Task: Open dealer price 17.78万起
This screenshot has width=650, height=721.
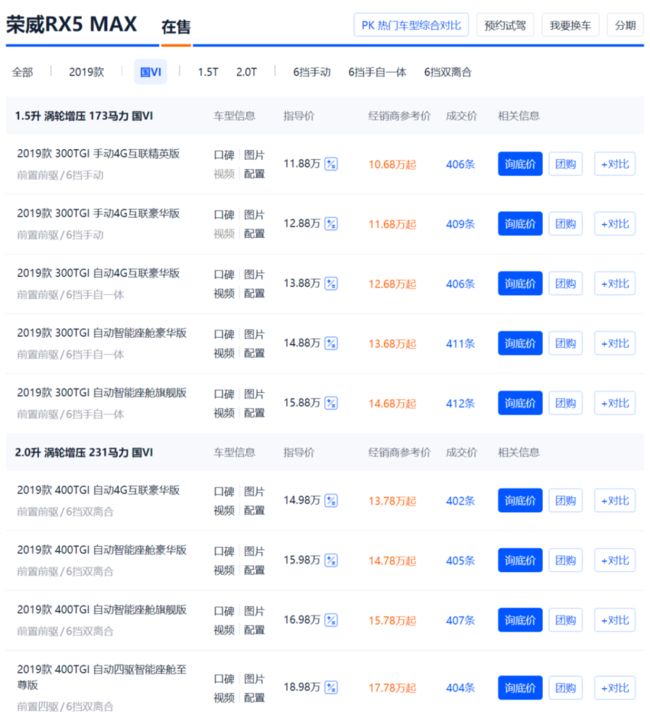Action: 392,688
